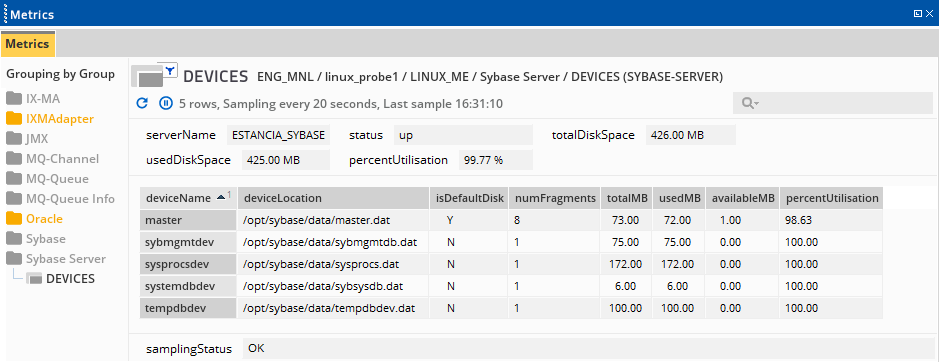Select the systemdbdev row
This screenshot has width=939, height=362.
pyautogui.click(x=511, y=286)
